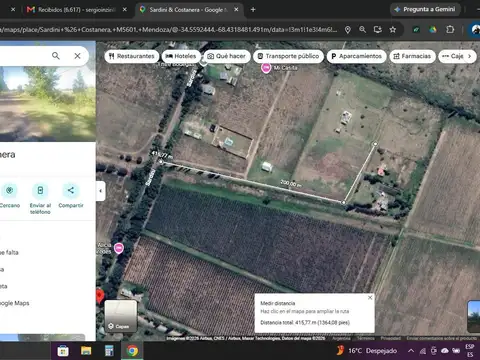Clear the Maps search box with X

tap(77, 56)
